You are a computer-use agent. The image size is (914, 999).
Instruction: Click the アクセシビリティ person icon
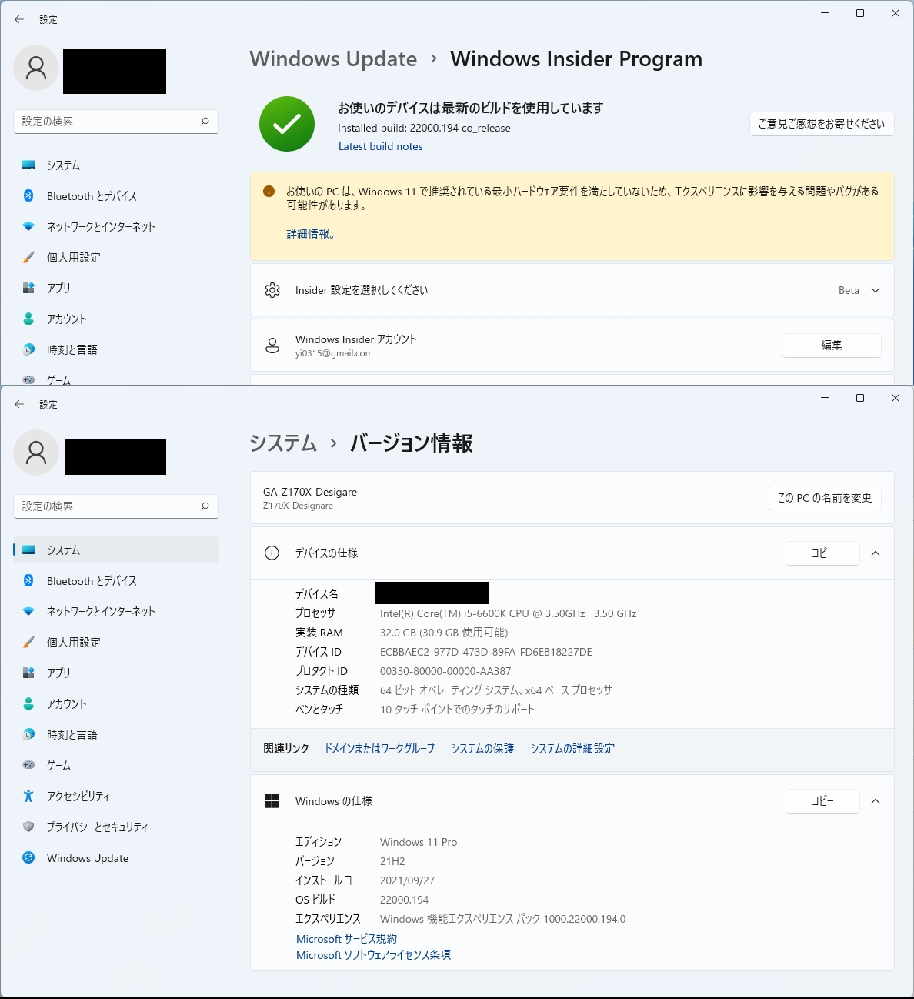coord(29,796)
